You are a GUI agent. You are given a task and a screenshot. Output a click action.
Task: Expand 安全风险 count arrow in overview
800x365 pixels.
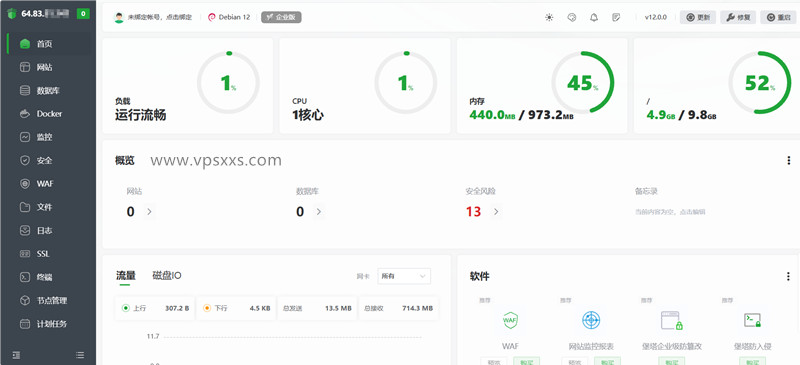(496, 211)
